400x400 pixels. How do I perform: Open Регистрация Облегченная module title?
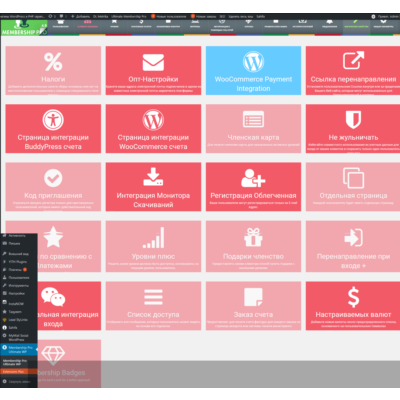(253, 196)
